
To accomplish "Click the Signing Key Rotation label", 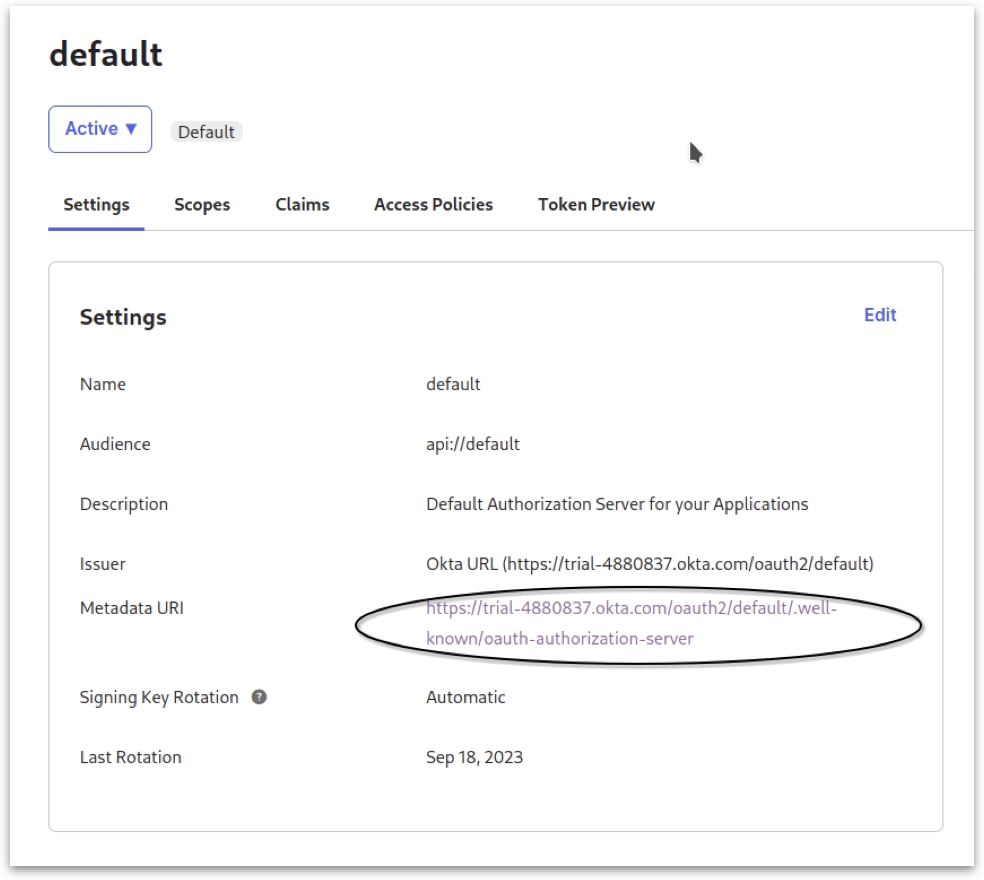I will tap(159, 697).
